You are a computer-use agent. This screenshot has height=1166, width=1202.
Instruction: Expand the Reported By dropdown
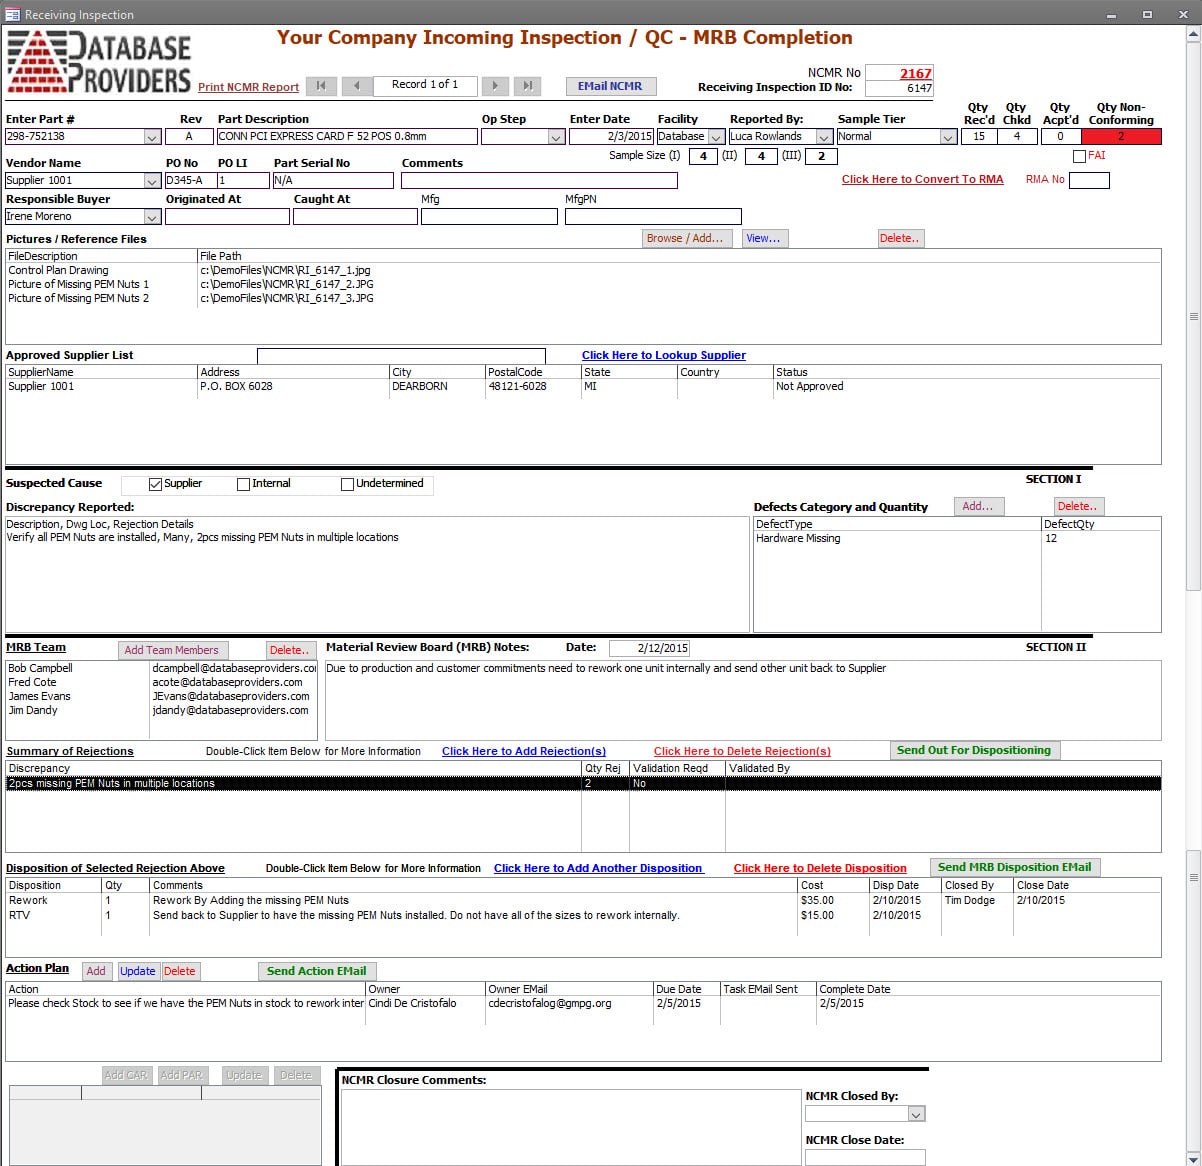coord(824,137)
